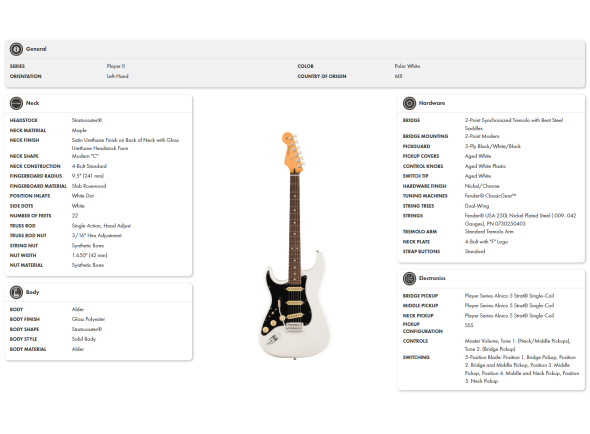The width and height of the screenshot is (590, 434).
Task: Click the PICKUP COVERS label
Action: click(x=421, y=156)
